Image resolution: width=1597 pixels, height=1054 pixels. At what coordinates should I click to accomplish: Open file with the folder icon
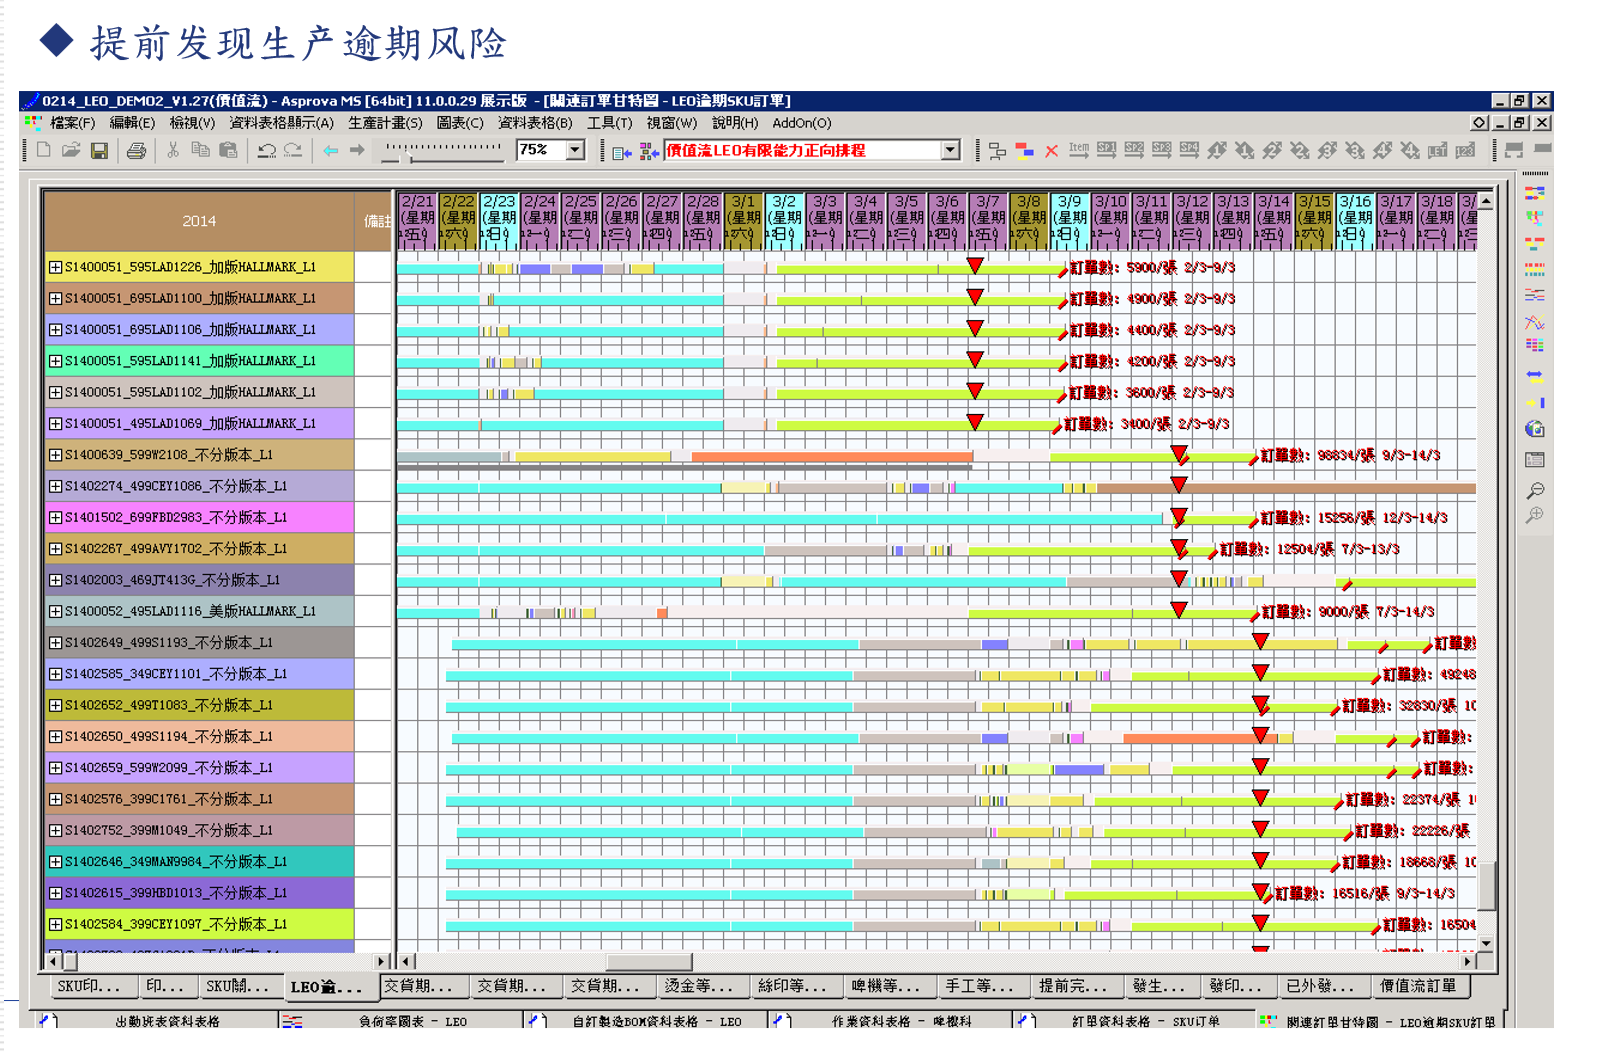click(71, 151)
